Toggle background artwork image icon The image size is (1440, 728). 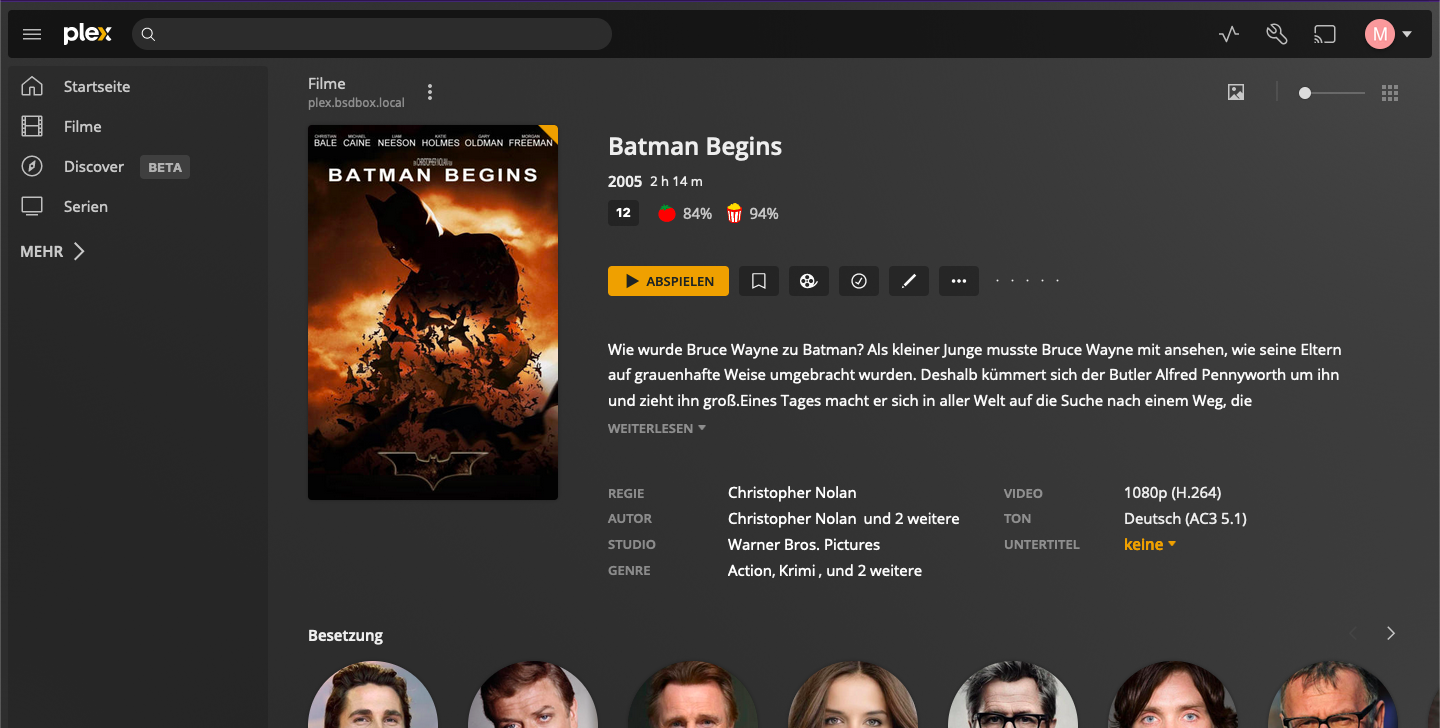click(x=1236, y=92)
